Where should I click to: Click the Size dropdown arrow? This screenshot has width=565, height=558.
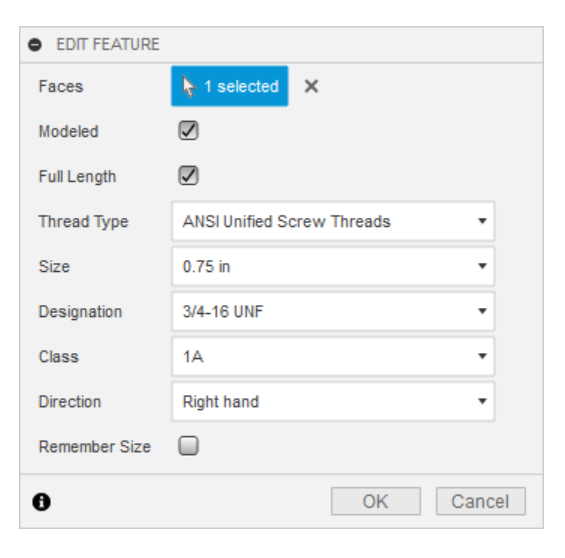[x=482, y=266]
